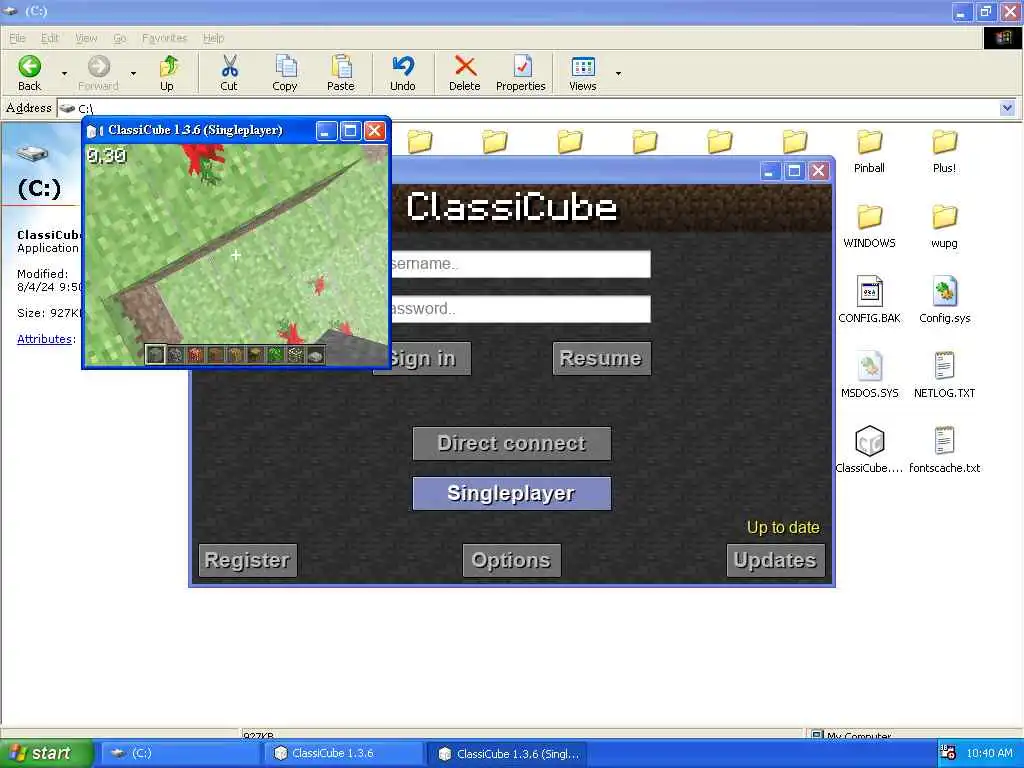Select the Pinball folder

tap(869, 152)
